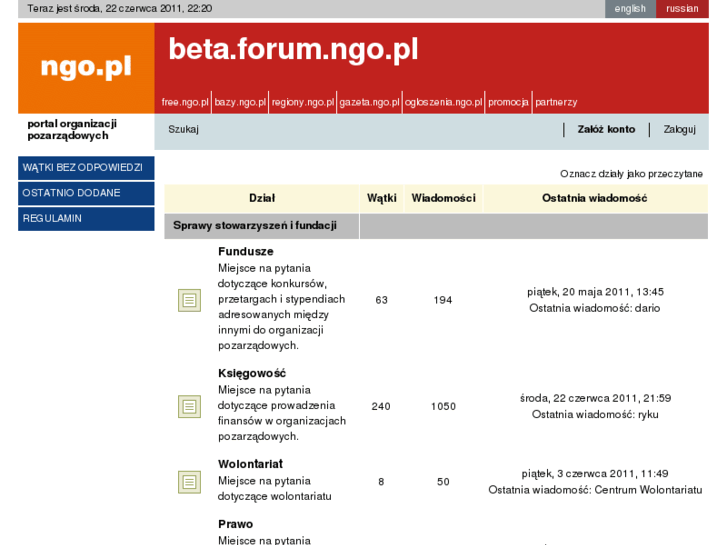
Task: Open the Księgowość forum
Action: pos(252,373)
